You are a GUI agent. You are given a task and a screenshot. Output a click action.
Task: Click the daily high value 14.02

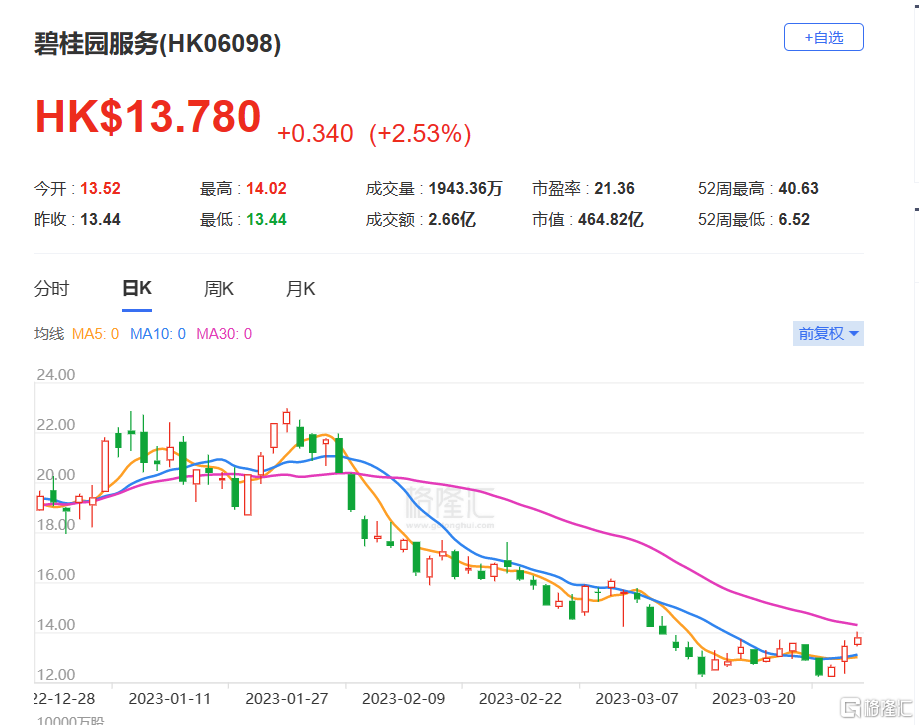pos(266,189)
